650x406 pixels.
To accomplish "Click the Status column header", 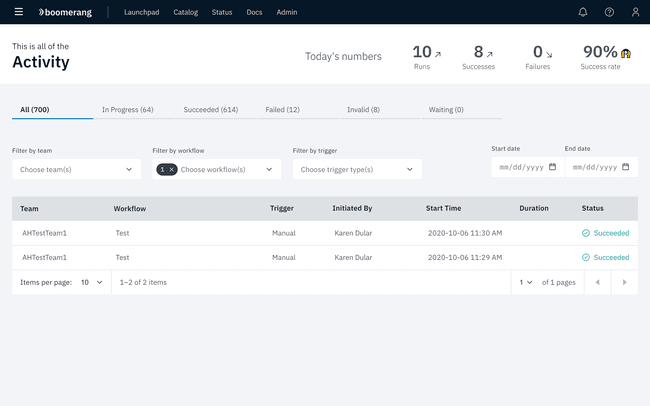I will tap(592, 208).
